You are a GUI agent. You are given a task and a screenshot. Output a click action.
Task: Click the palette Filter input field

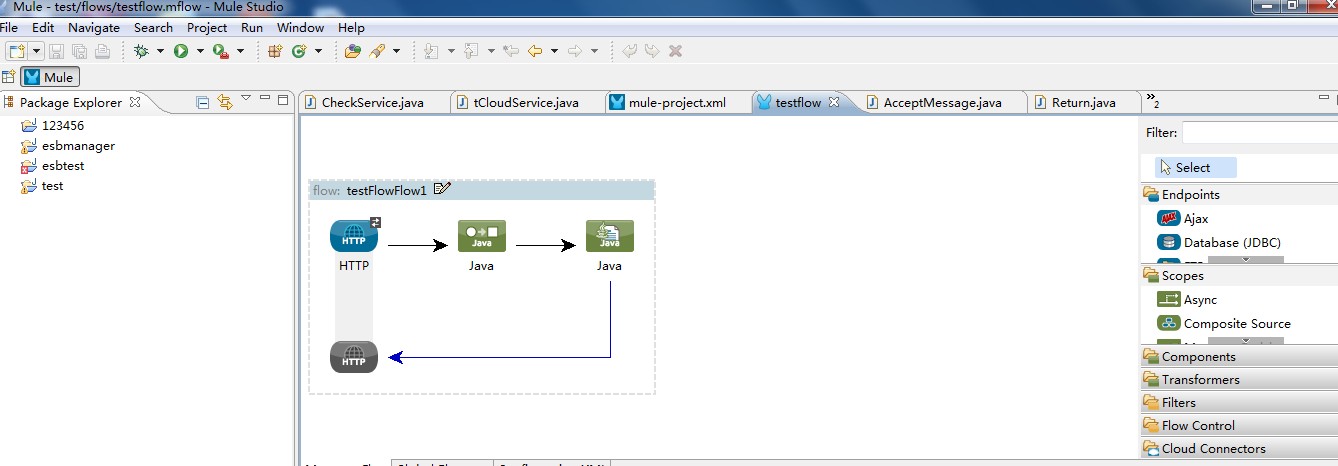[1260, 132]
